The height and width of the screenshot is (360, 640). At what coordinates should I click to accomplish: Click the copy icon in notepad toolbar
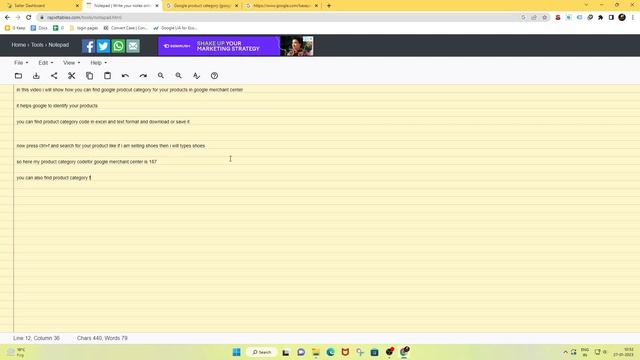point(89,76)
